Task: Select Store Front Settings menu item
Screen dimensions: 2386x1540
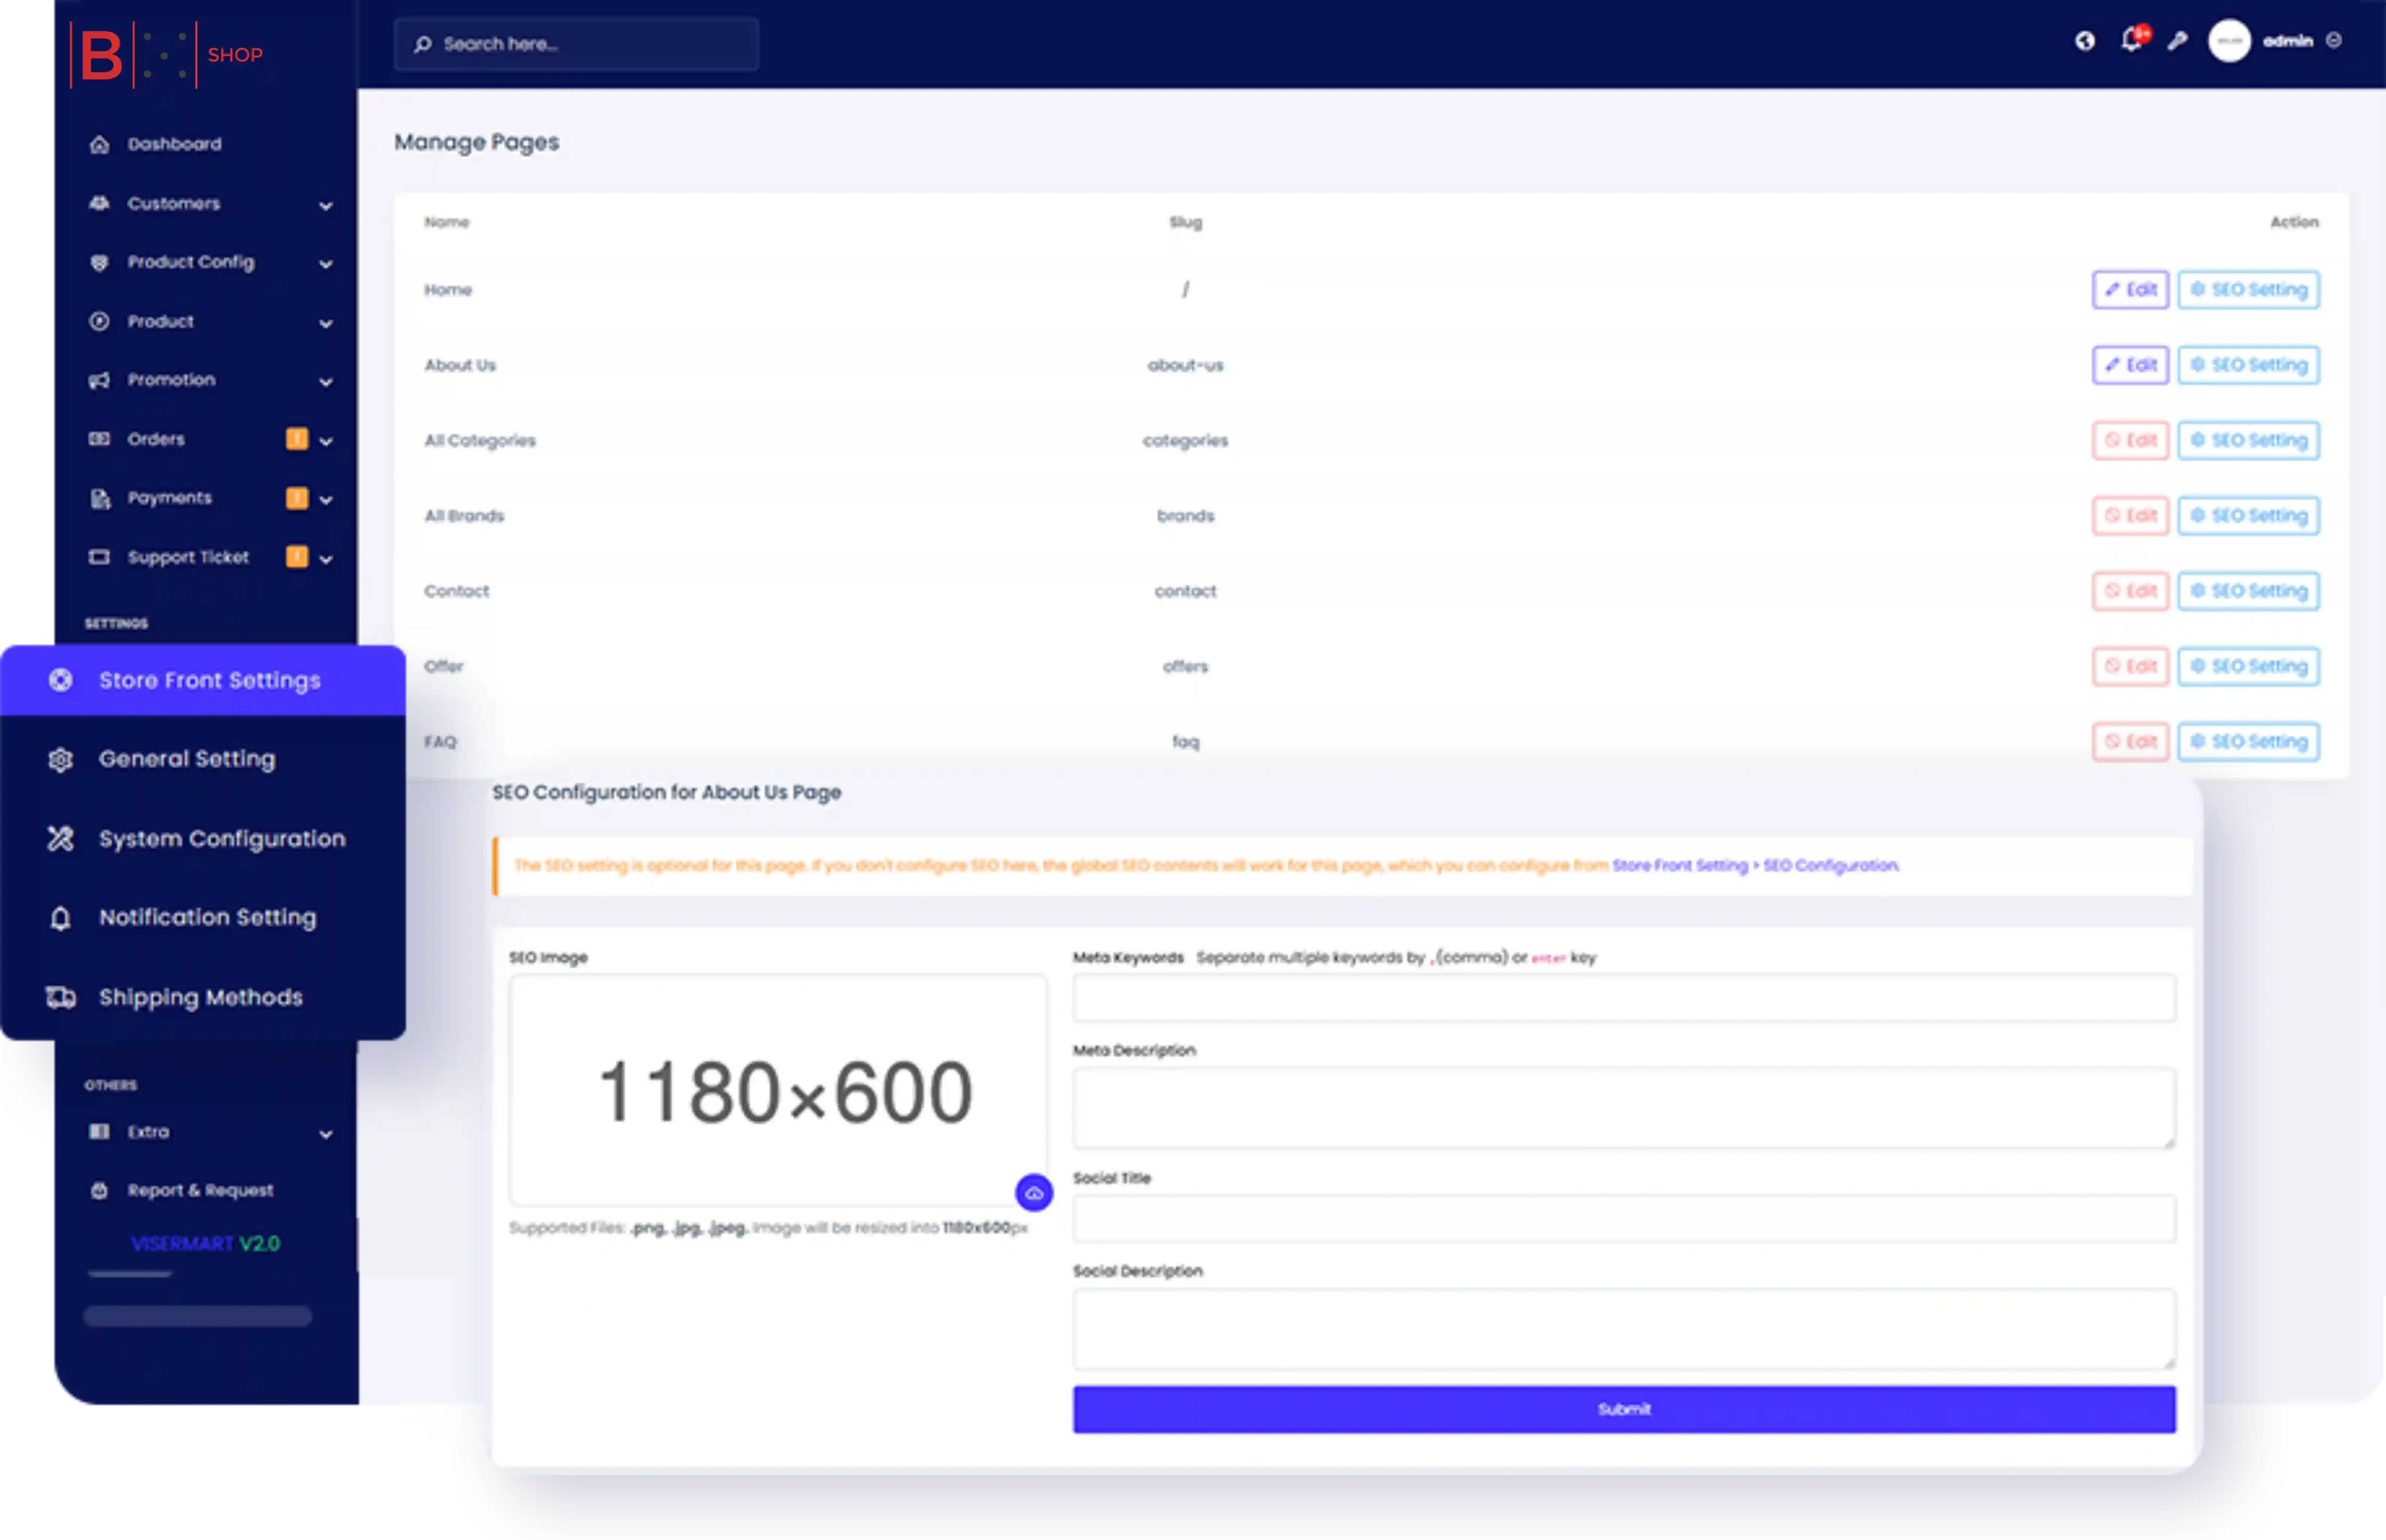Action: pyautogui.click(x=209, y=680)
